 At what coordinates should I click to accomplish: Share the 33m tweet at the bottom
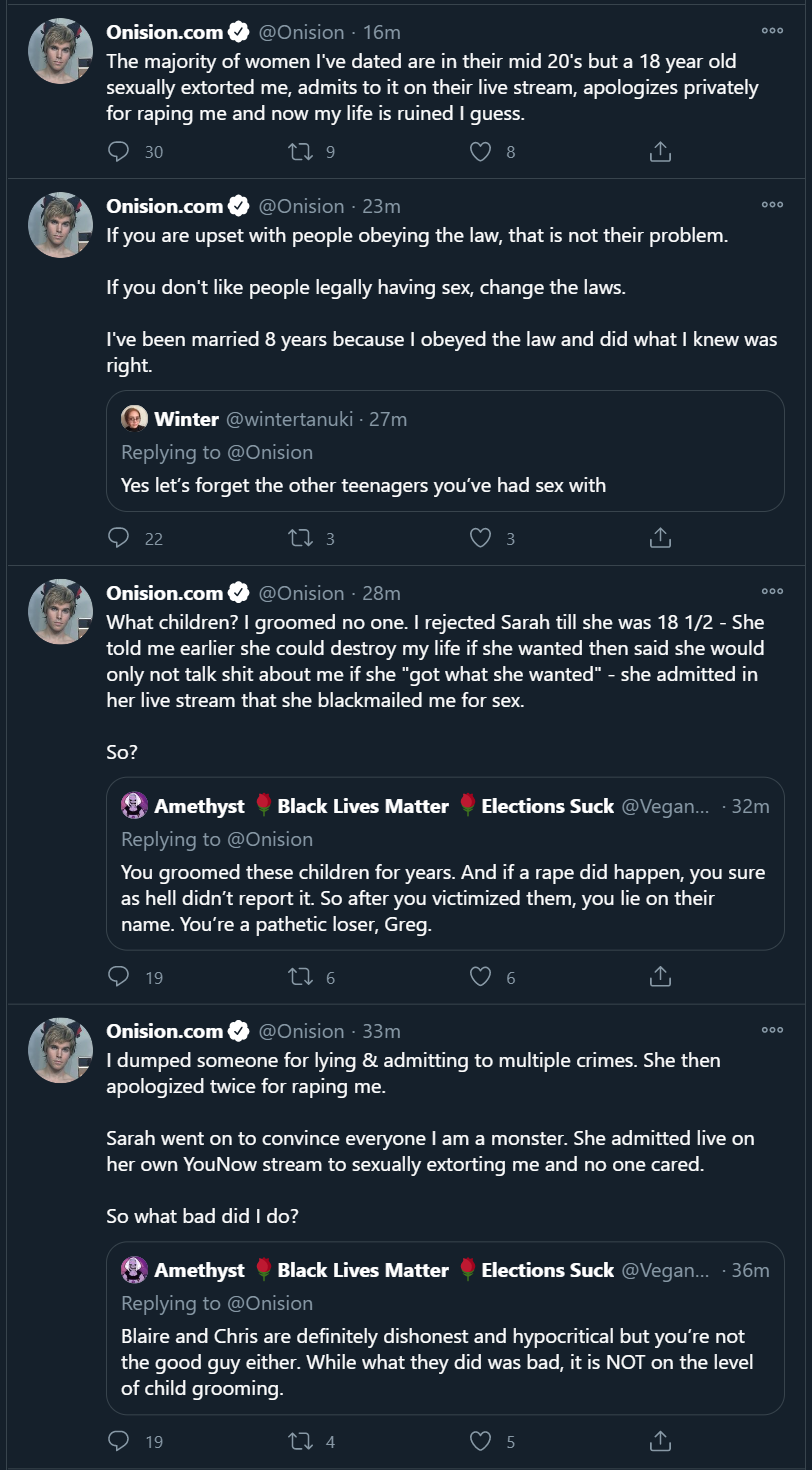click(660, 1441)
